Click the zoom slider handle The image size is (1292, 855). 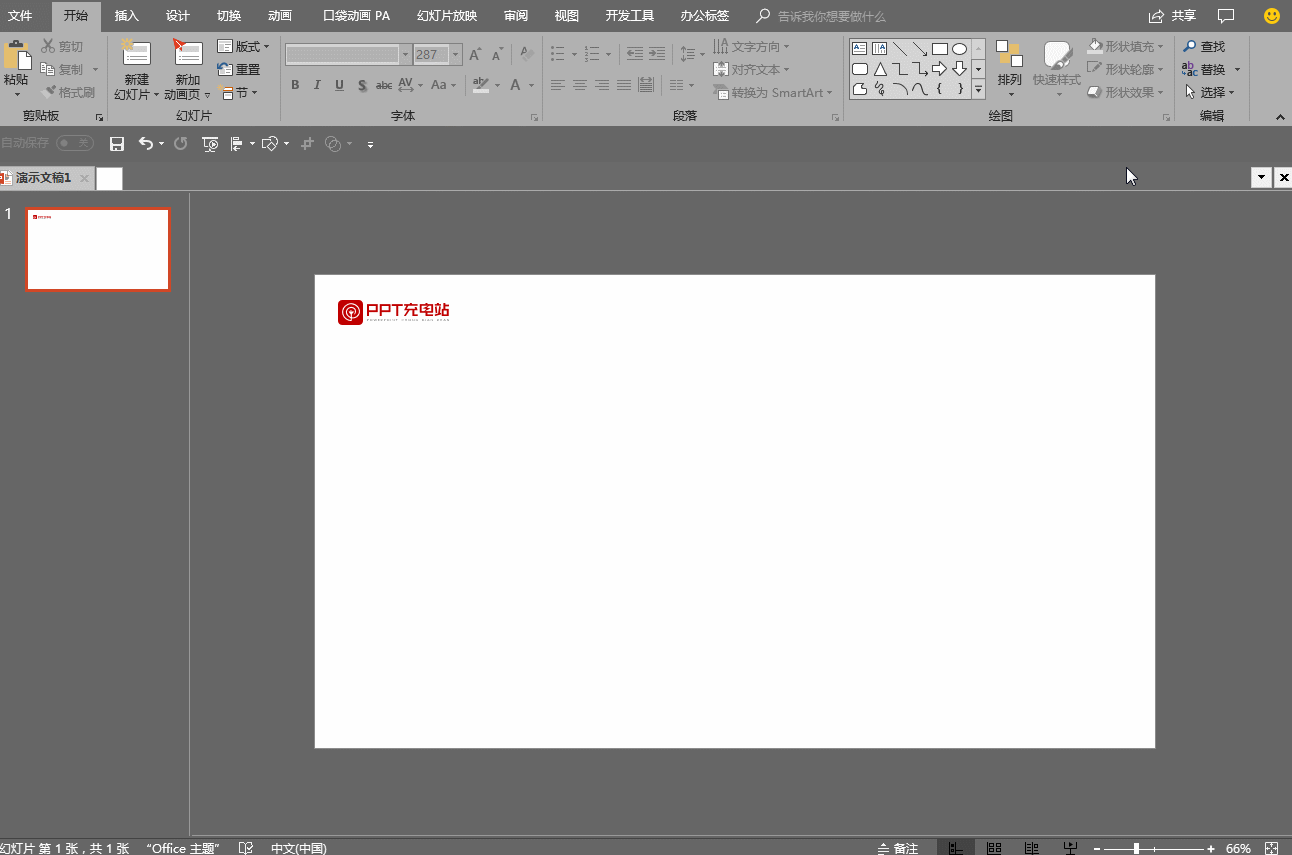(x=1136, y=848)
